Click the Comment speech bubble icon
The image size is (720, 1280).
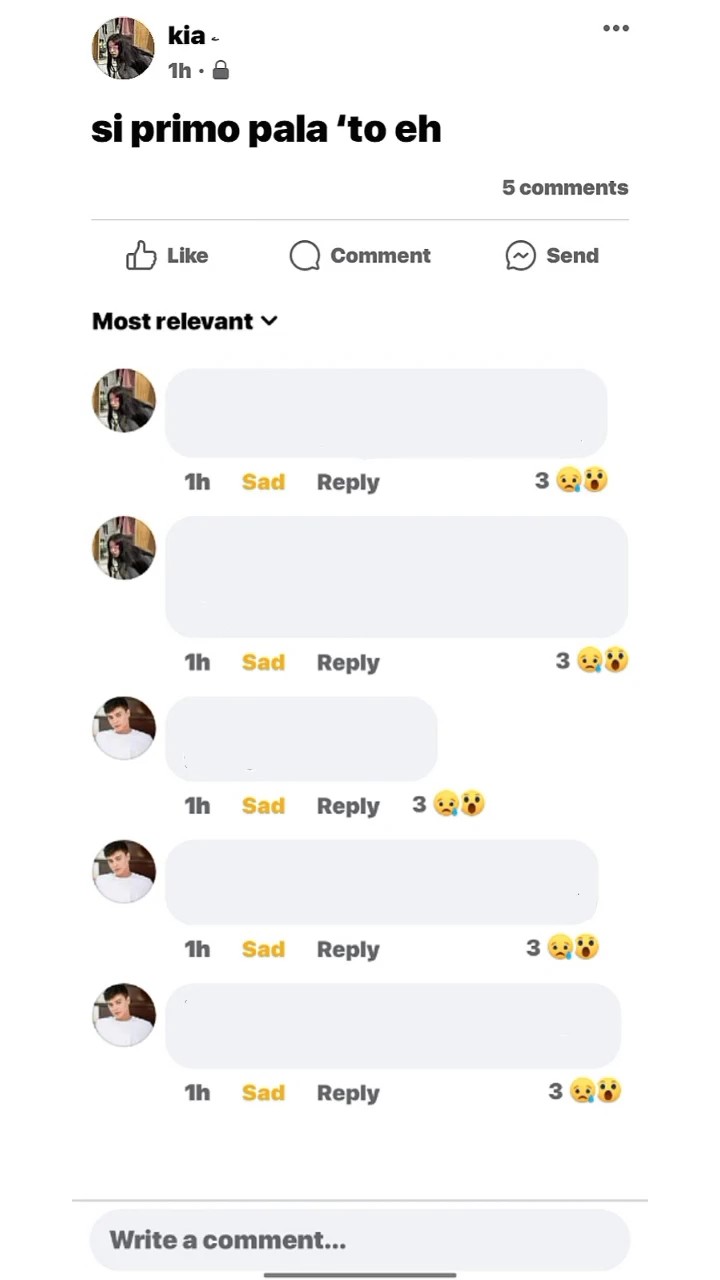click(x=304, y=256)
